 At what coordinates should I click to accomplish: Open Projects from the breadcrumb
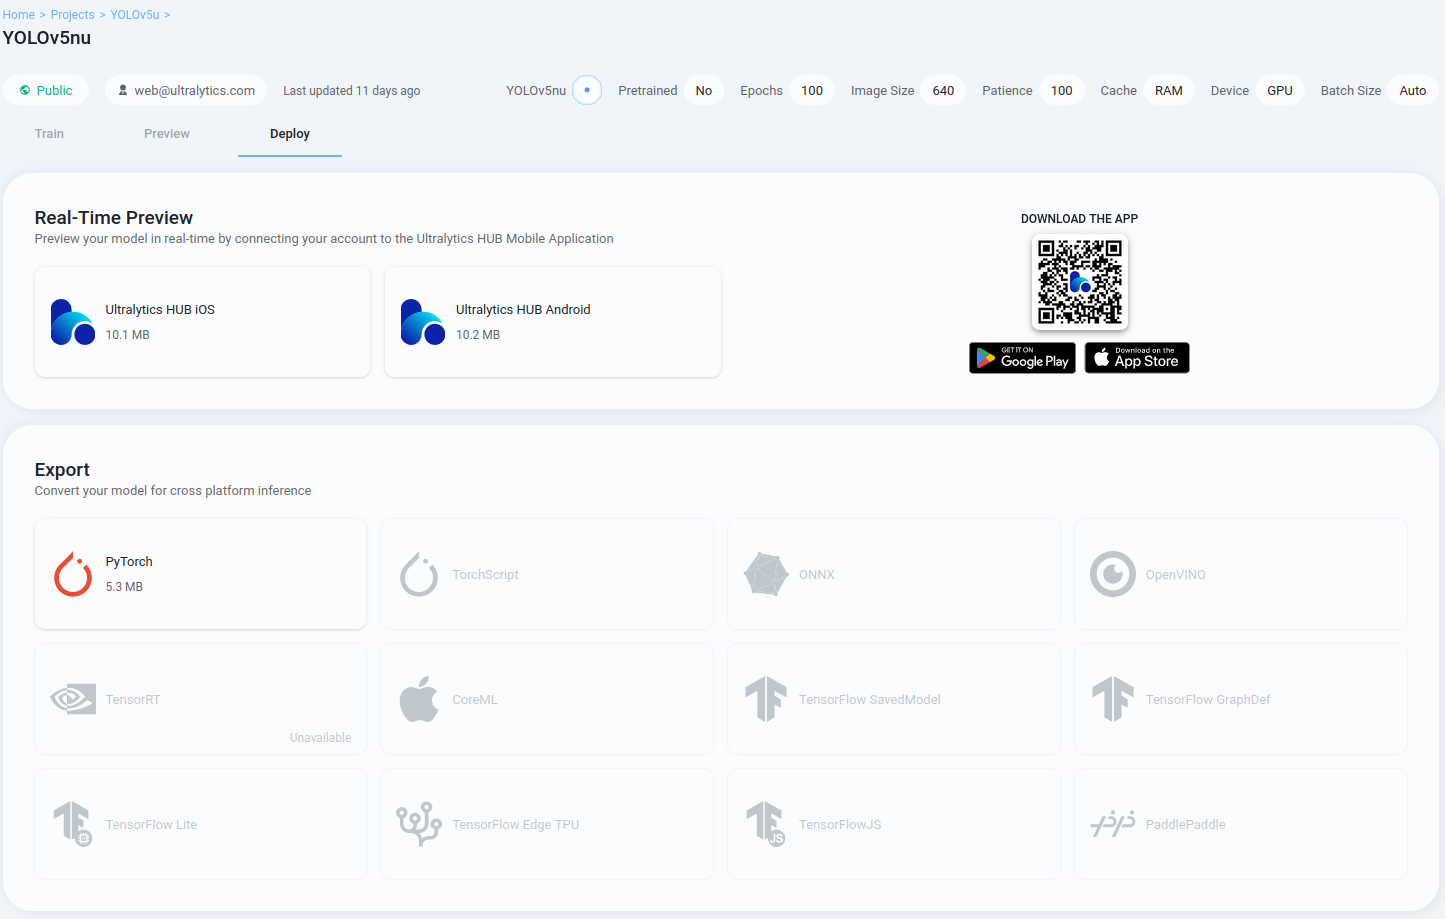[72, 14]
